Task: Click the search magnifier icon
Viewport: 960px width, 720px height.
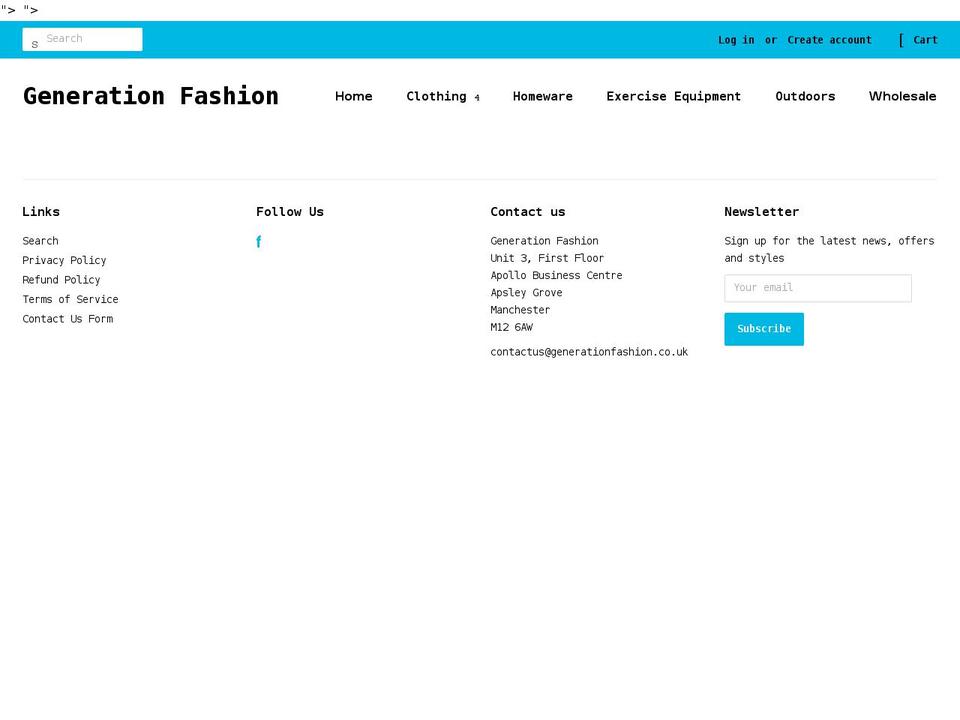Action: tap(35, 42)
